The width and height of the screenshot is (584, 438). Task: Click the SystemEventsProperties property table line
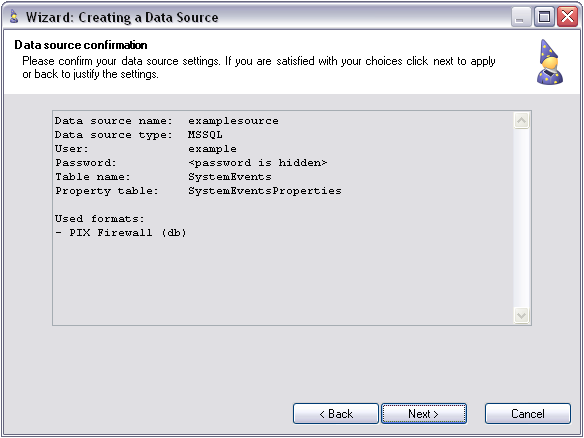[198, 191]
